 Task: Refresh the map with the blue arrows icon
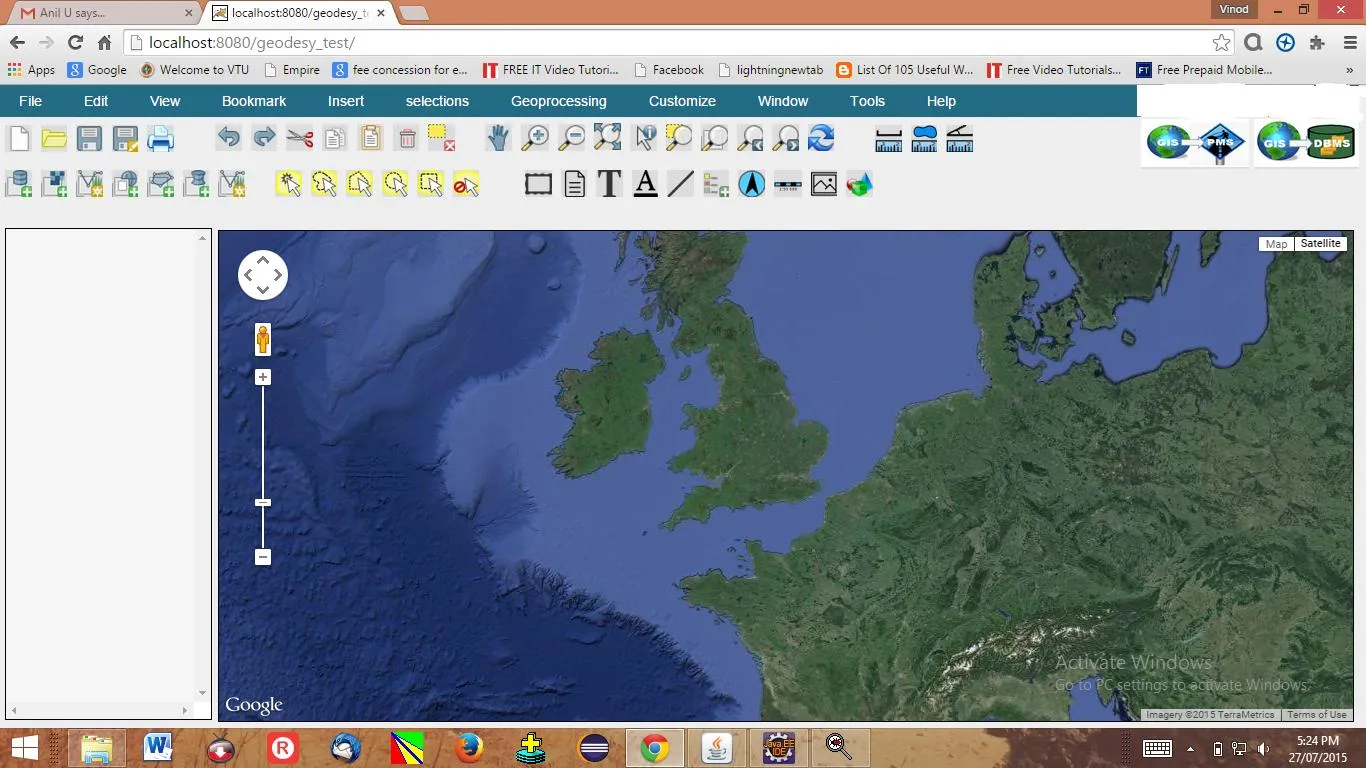[x=821, y=138]
